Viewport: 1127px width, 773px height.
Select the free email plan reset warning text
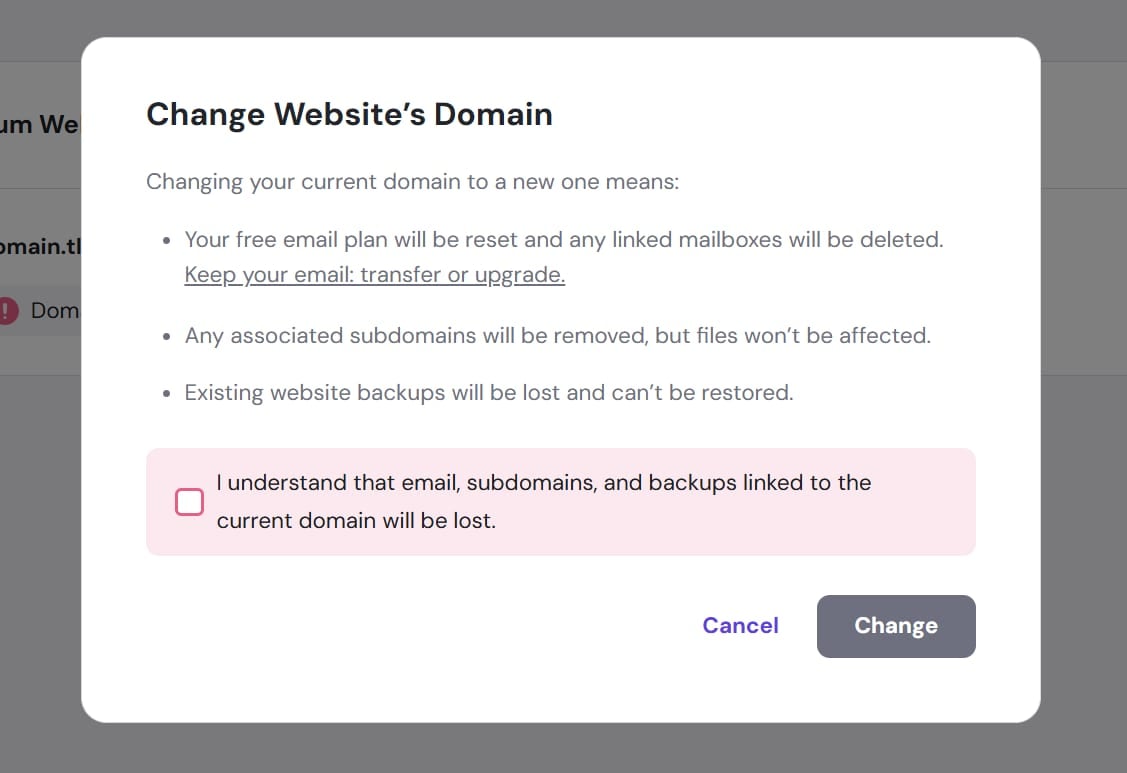pos(564,240)
